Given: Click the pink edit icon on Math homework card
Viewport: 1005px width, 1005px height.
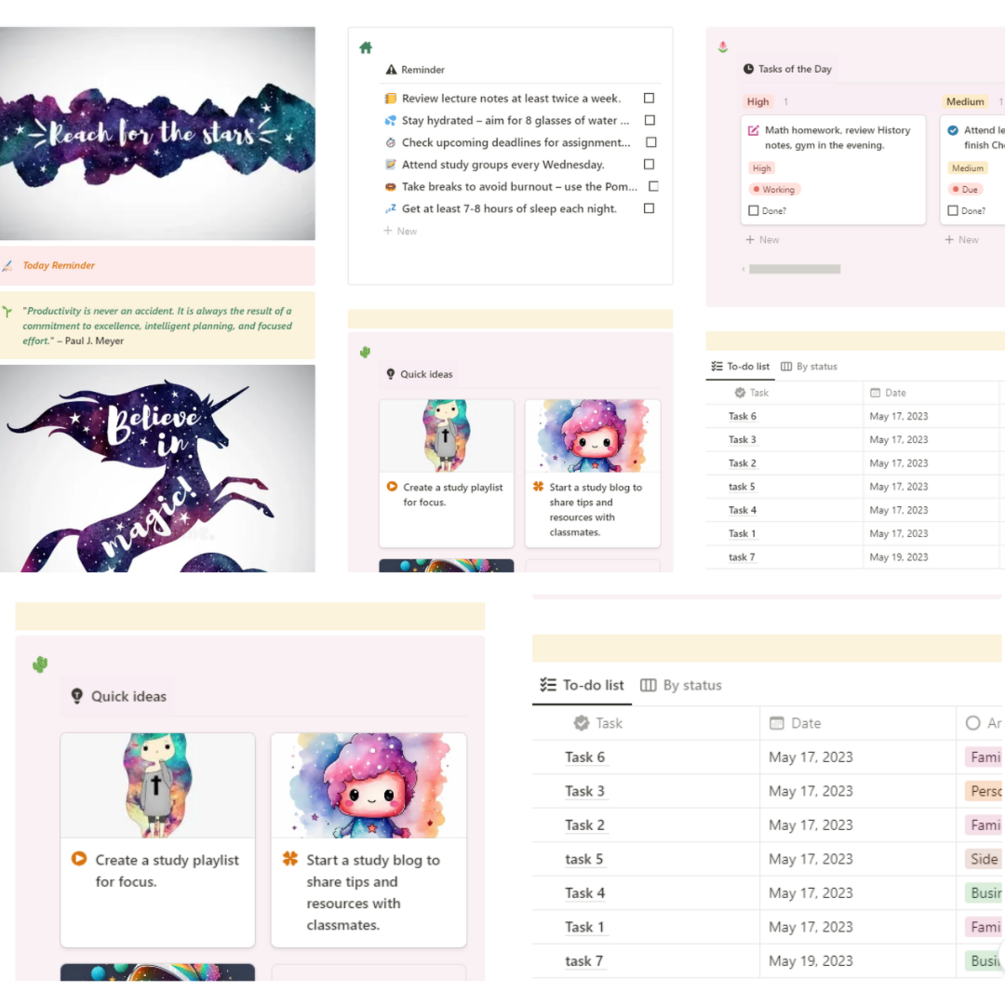Looking at the screenshot, I should [754, 130].
